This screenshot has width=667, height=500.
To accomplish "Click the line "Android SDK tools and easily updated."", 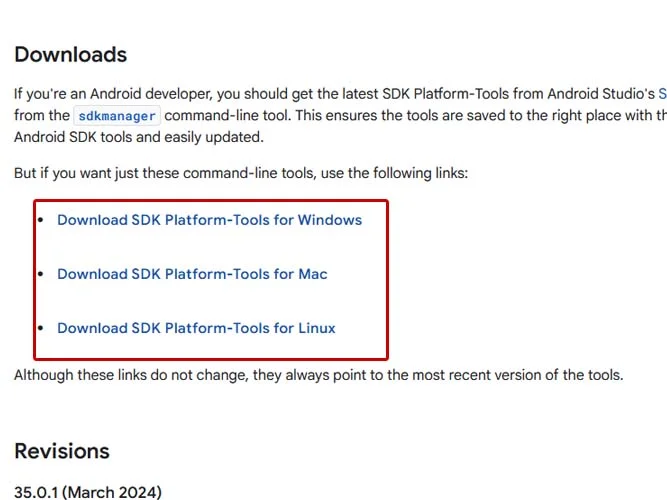I will 139,137.
